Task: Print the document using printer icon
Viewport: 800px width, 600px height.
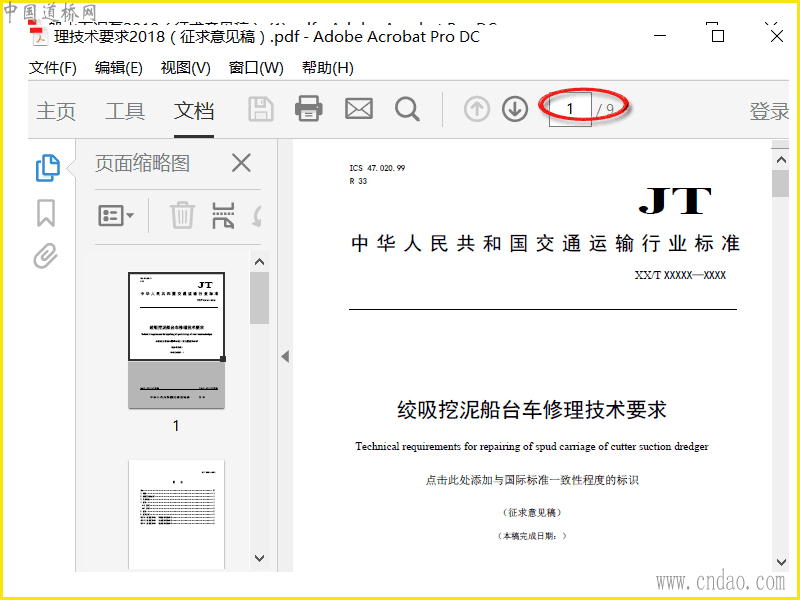Action: click(309, 109)
